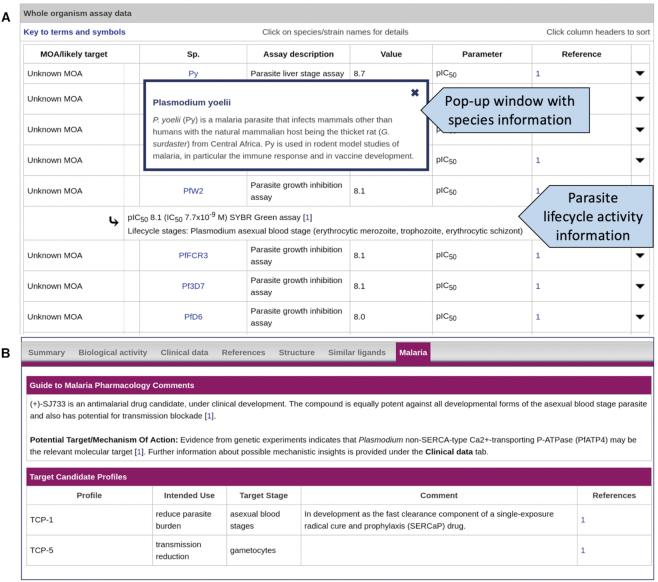Expand the PfFCR3 row details arrow
Image resolution: width=658 pixels, height=582 pixels.
[x=640, y=256]
